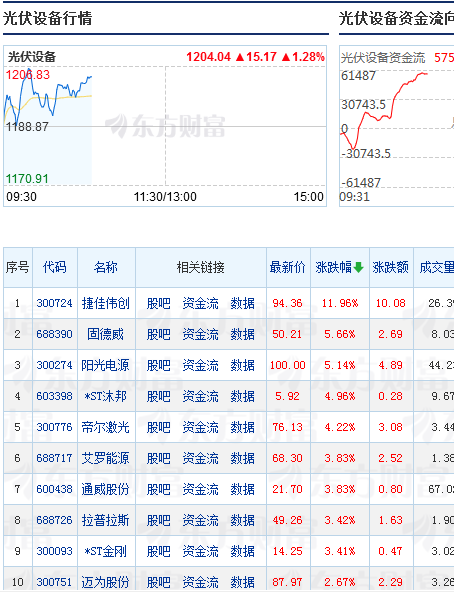454x596 pixels.
Task: Open 股吧 link for *ST沐邦
Action: [x=159, y=396]
